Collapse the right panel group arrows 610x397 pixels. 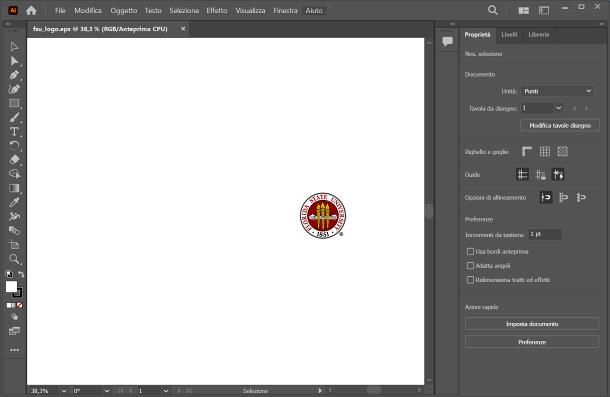pos(601,24)
